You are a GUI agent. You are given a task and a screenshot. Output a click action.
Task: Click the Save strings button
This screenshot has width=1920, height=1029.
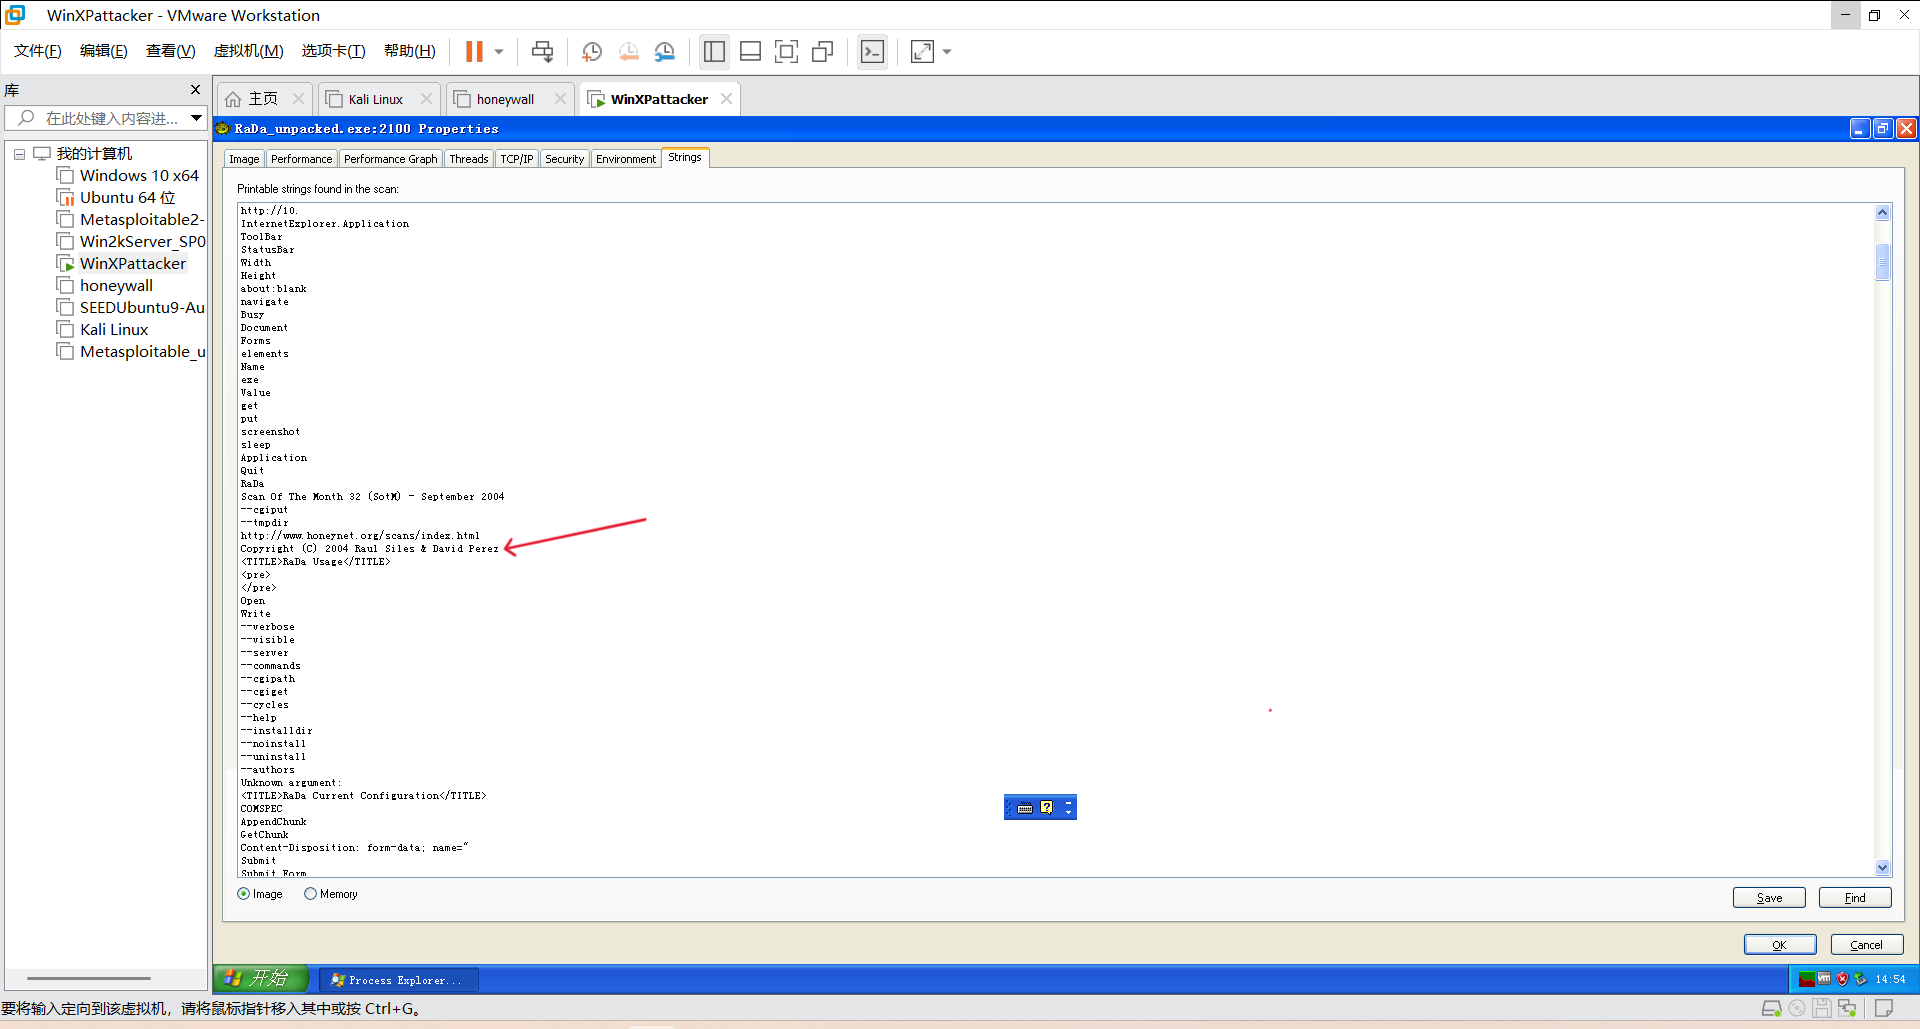click(x=1769, y=898)
